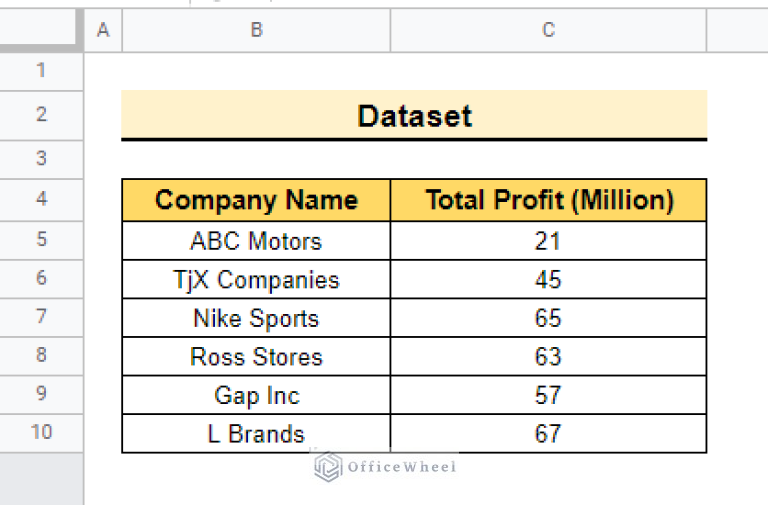
Task: Select the Company Name header cell
Action: (x=256, y=200)
